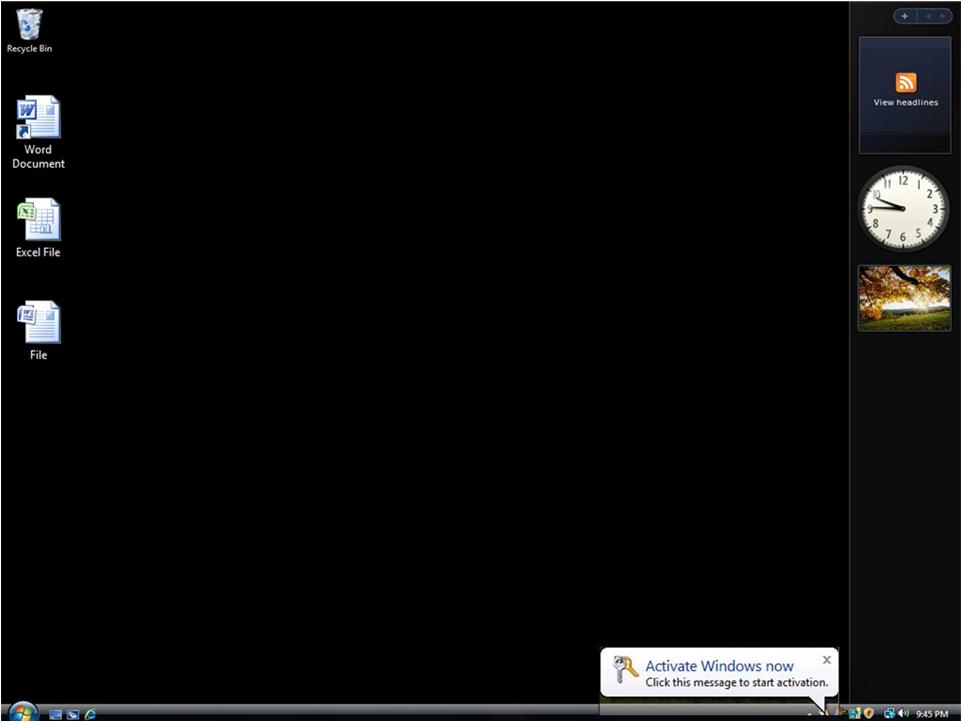Click Show Desktop in Quick Launch
Screen dimensions: 962x722
pos(56,714)
